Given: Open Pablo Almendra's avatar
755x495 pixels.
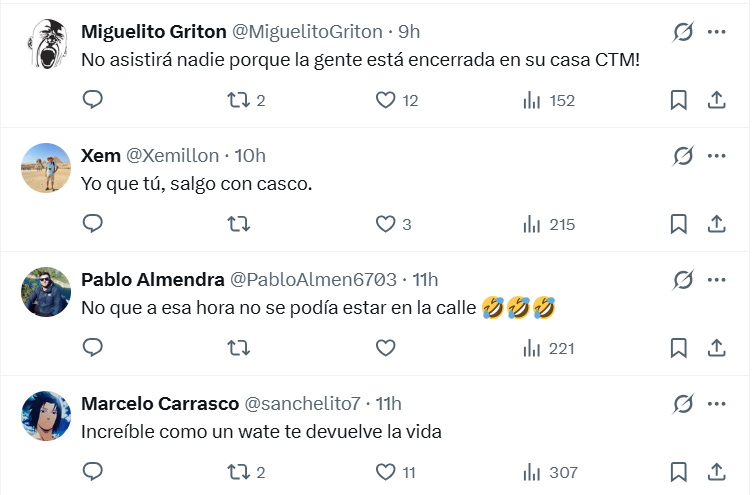Looking at the screenshot, I should tap(46, 292).
